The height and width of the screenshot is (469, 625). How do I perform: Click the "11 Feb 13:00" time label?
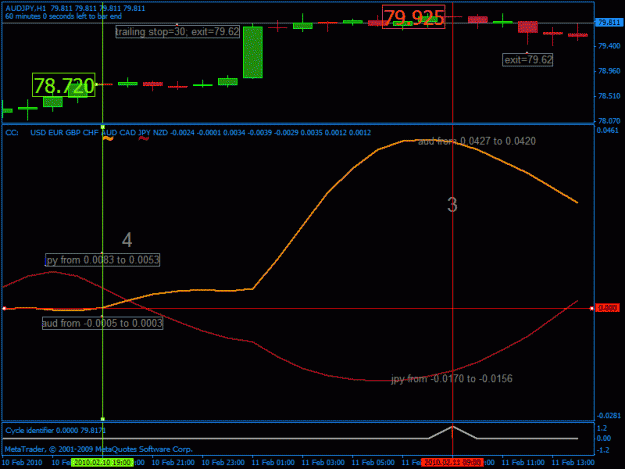click(x=573, y=462)
